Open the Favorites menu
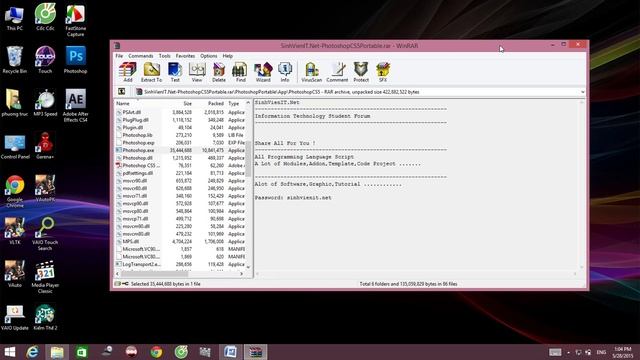The width and height of the screenshot is (640, 360). click(x=185, y=56)
